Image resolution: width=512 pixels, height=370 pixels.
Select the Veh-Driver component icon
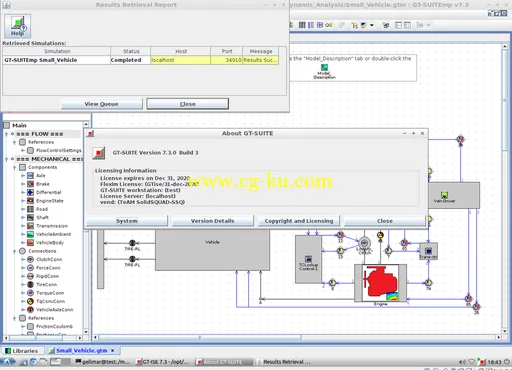pos(444,195)
